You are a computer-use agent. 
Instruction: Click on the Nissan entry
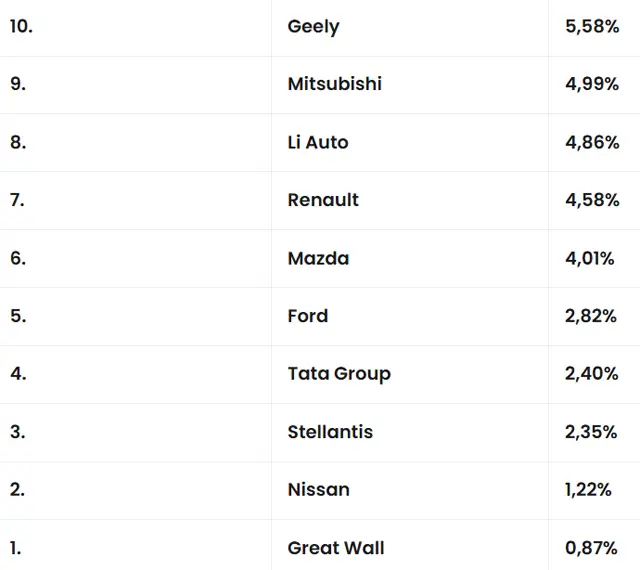coord(318,490)
